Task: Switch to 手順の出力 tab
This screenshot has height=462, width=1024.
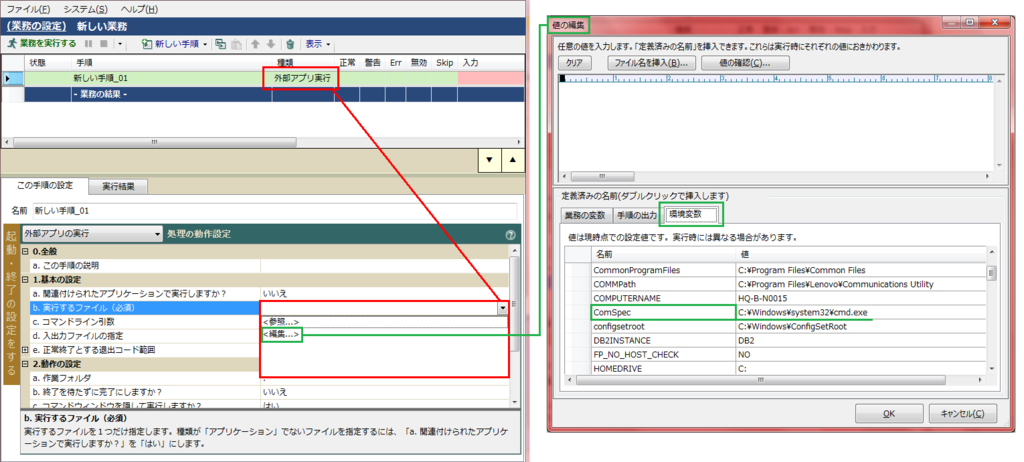Action: tap(637, 215)
